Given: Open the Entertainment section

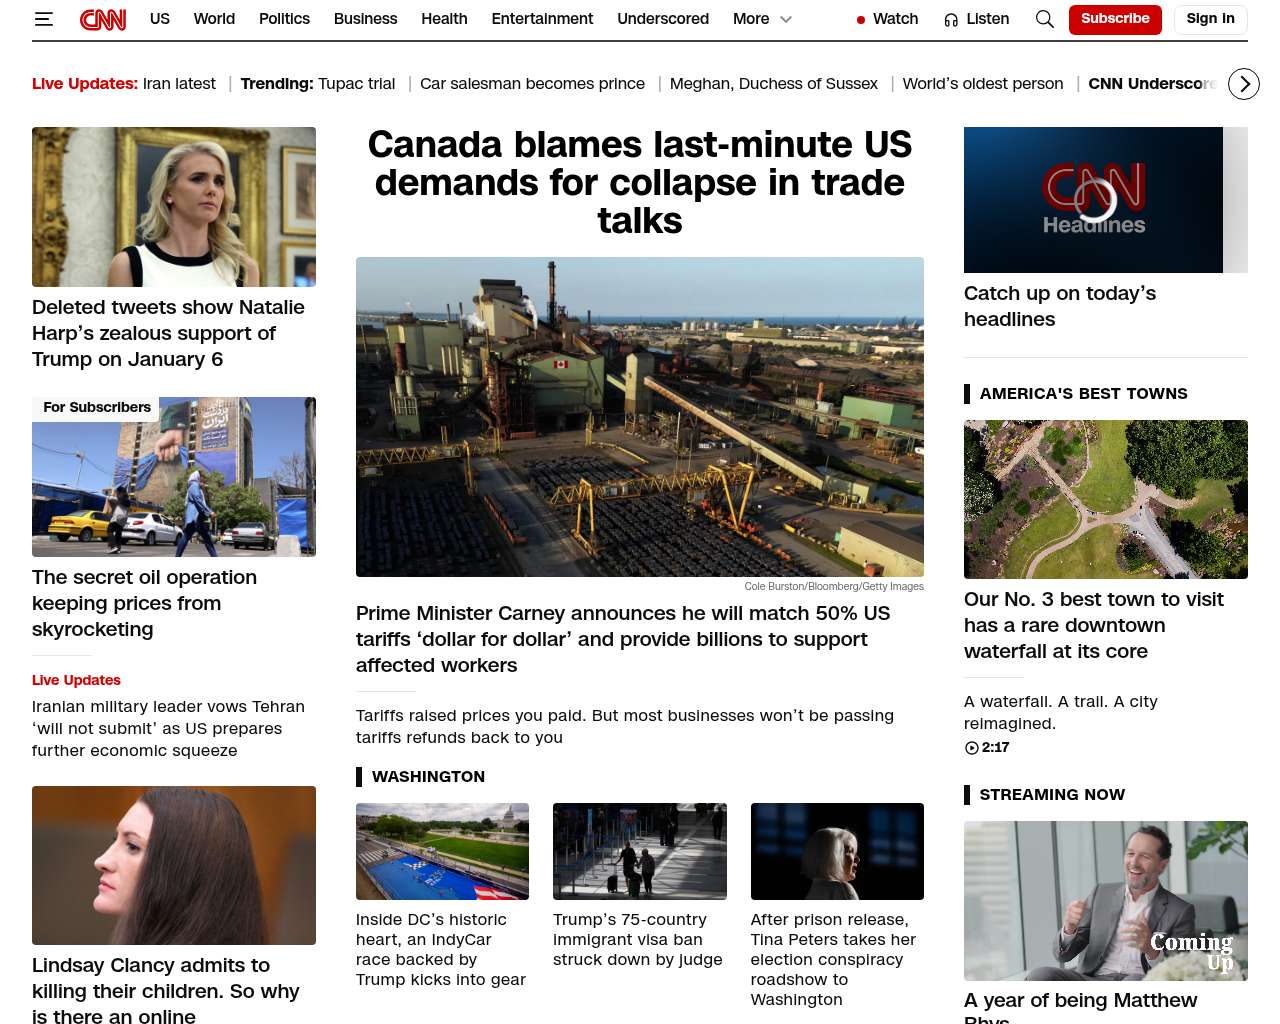Looking at the screenshot, I should pos(542,19).
